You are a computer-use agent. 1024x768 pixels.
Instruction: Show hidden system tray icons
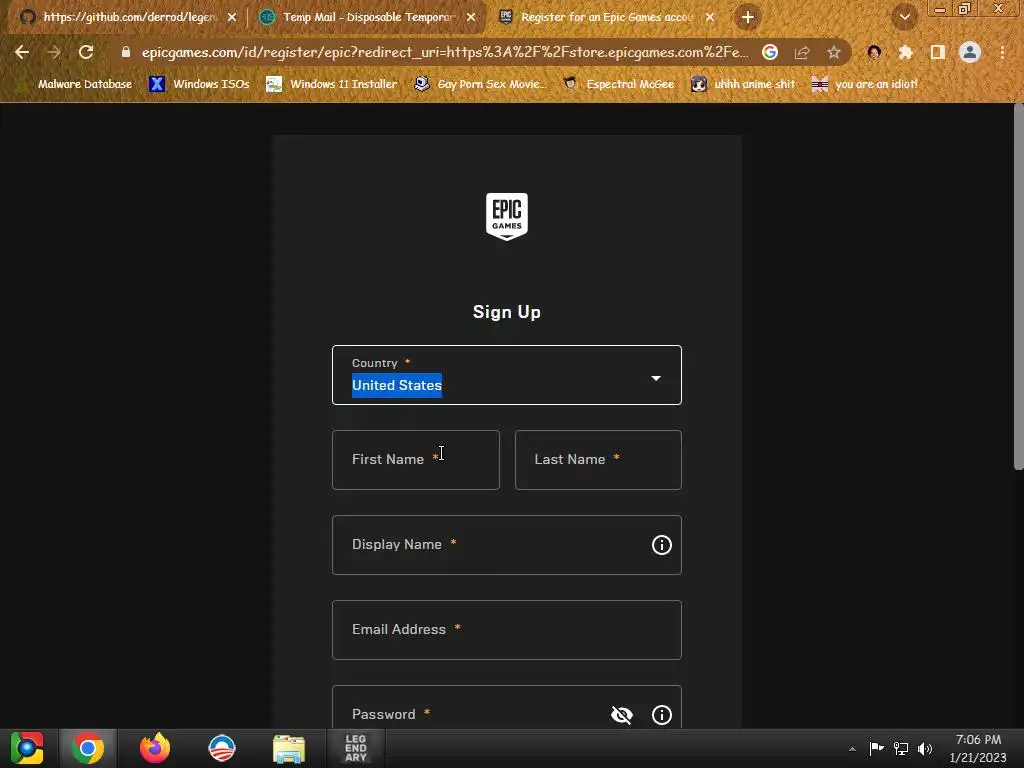pyautogui.click(x=852, y=749)
